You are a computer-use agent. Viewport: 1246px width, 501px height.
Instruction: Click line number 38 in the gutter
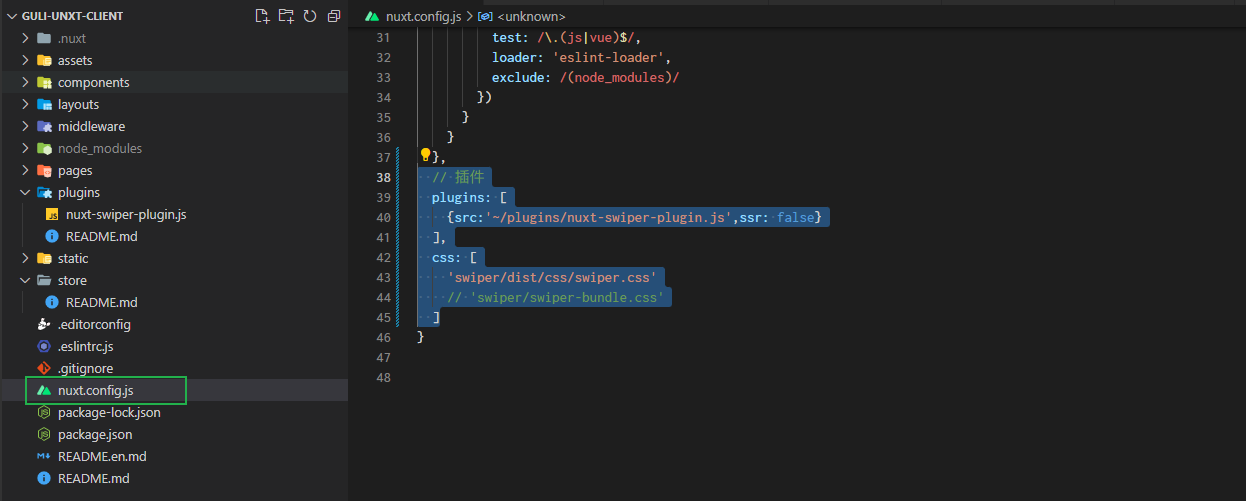382,177
